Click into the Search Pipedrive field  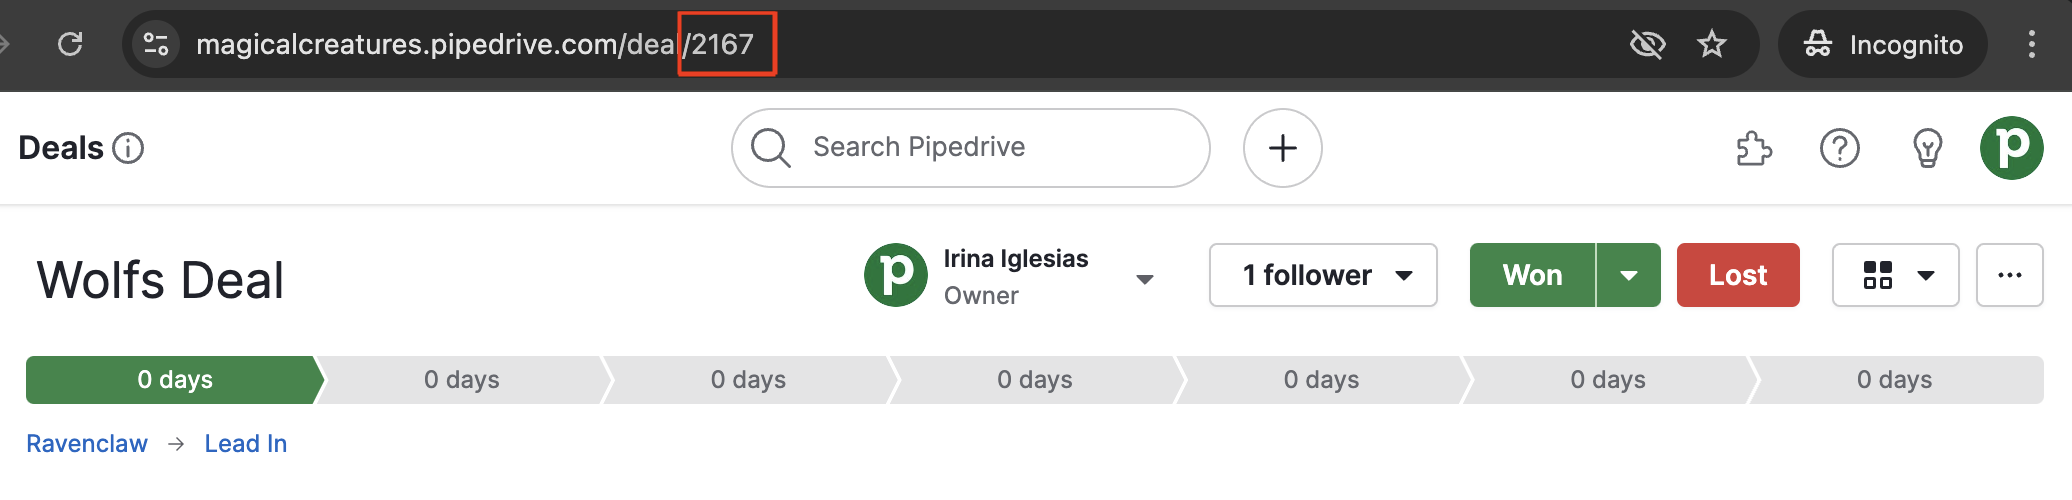tap(971, 148)
